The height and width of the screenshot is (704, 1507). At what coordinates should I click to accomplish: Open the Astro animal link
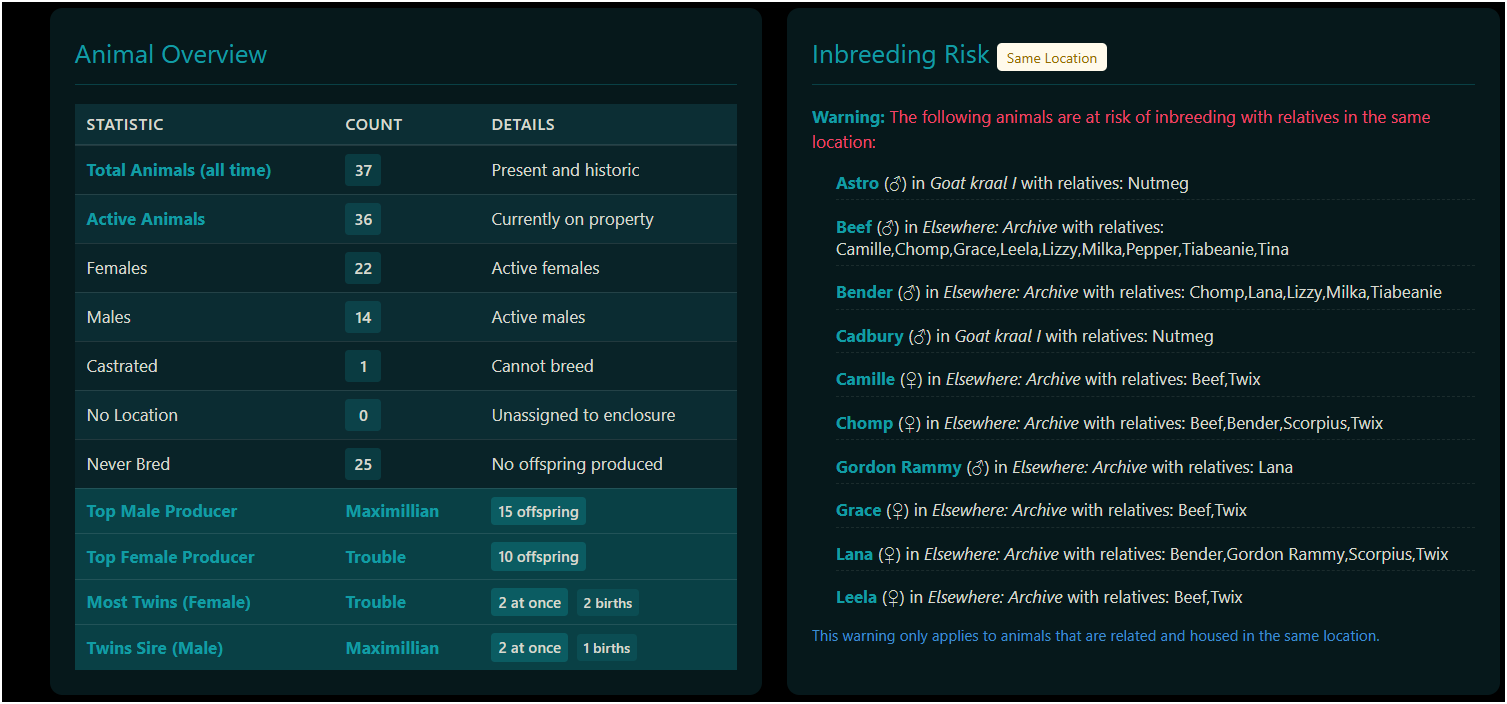click(x=857, y=184)
